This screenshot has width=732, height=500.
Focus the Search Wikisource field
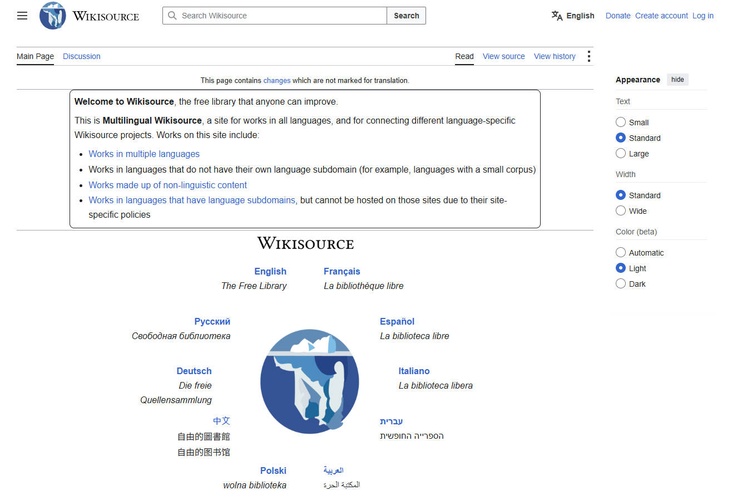coord(274,15)
